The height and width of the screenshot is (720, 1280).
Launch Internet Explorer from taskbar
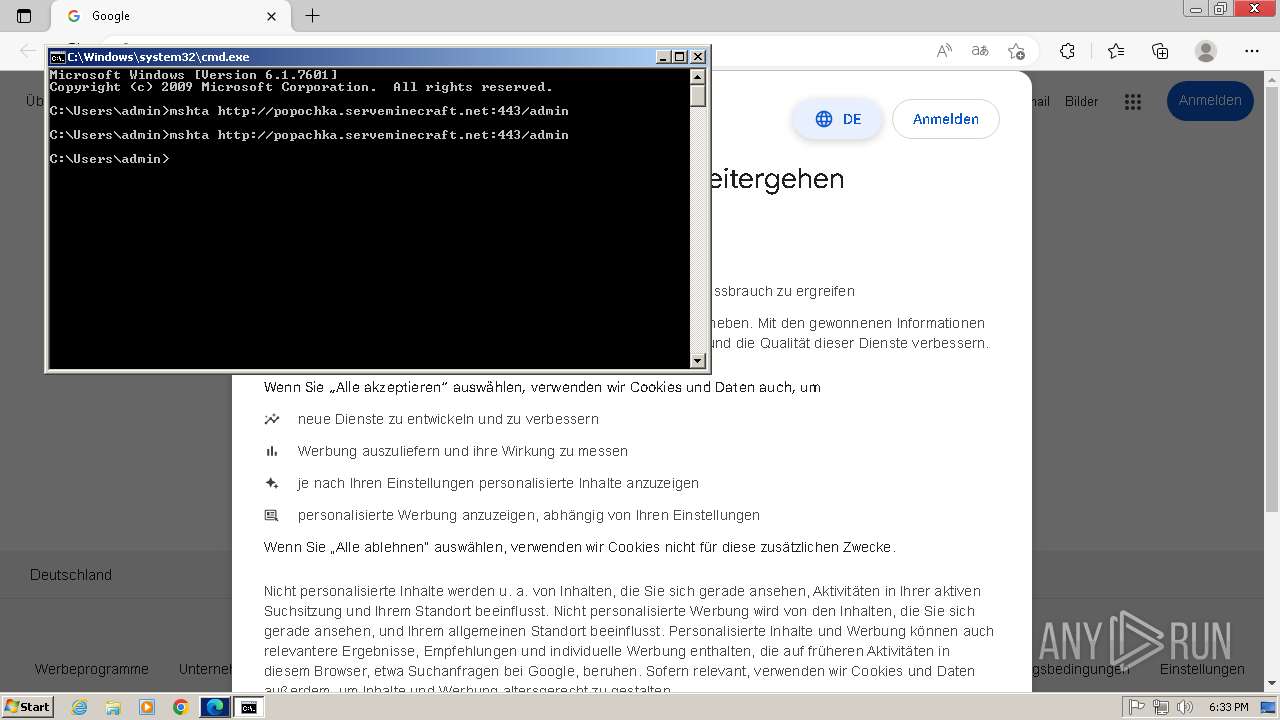coord(79,707)
